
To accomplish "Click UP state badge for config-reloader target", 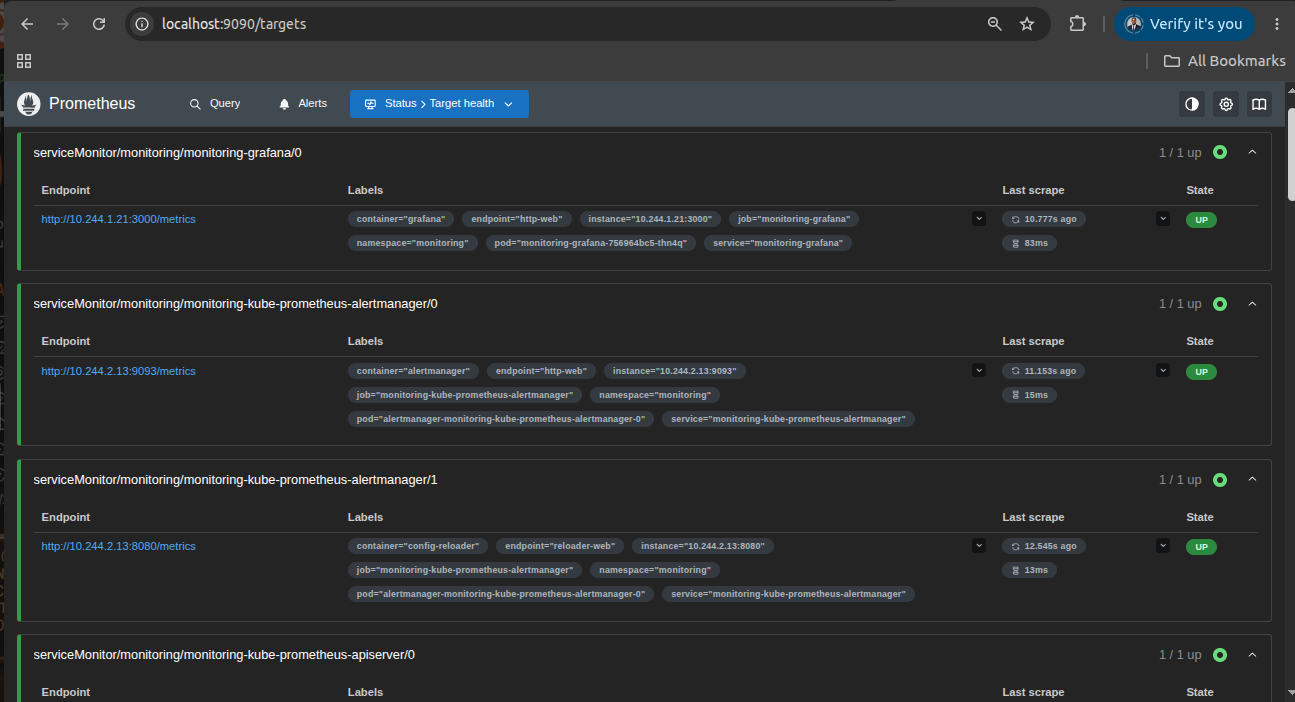I will pos(1201,547).
